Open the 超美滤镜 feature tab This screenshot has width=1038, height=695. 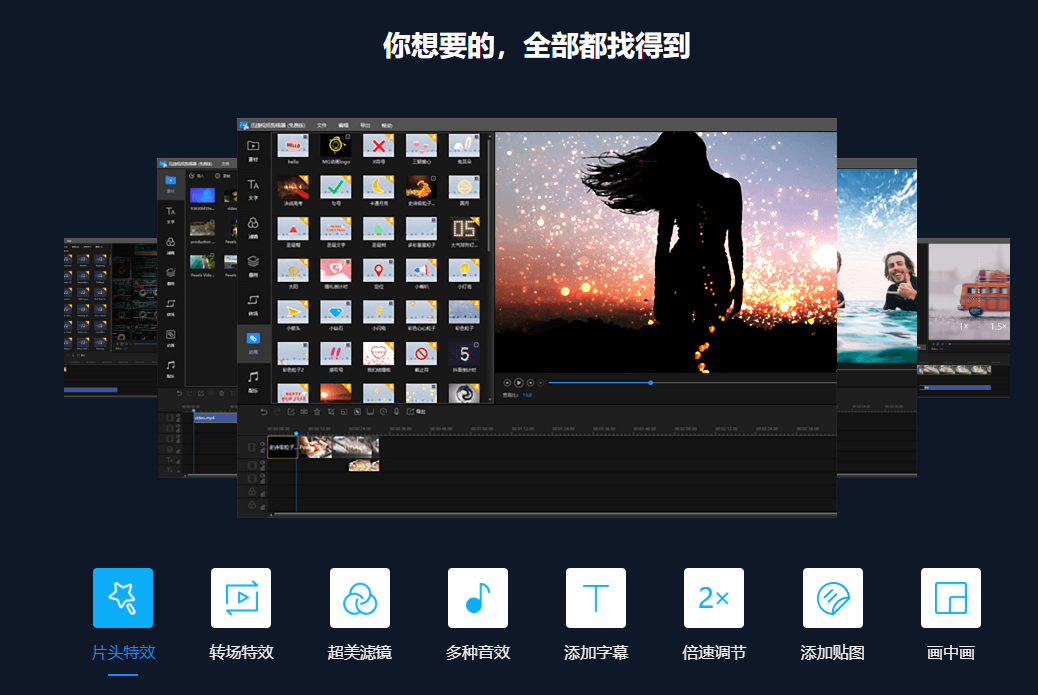click(359, 615)
